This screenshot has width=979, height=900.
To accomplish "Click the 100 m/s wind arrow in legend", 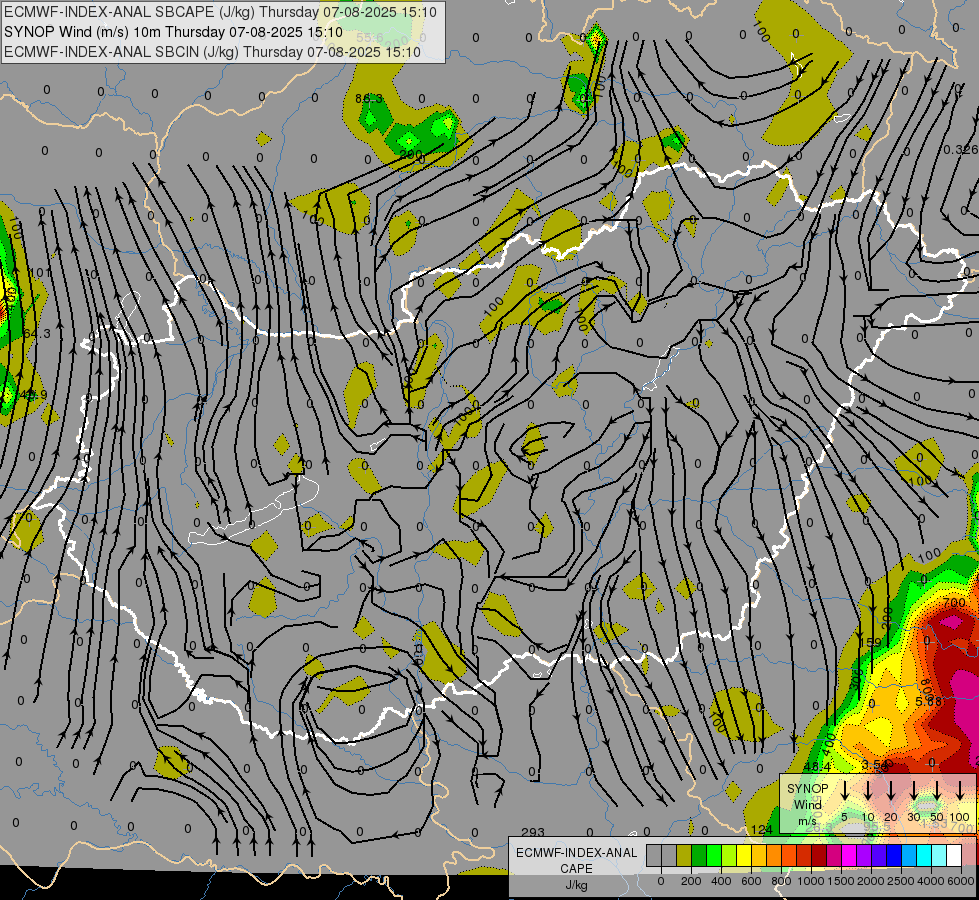I will tap(960, 791).
